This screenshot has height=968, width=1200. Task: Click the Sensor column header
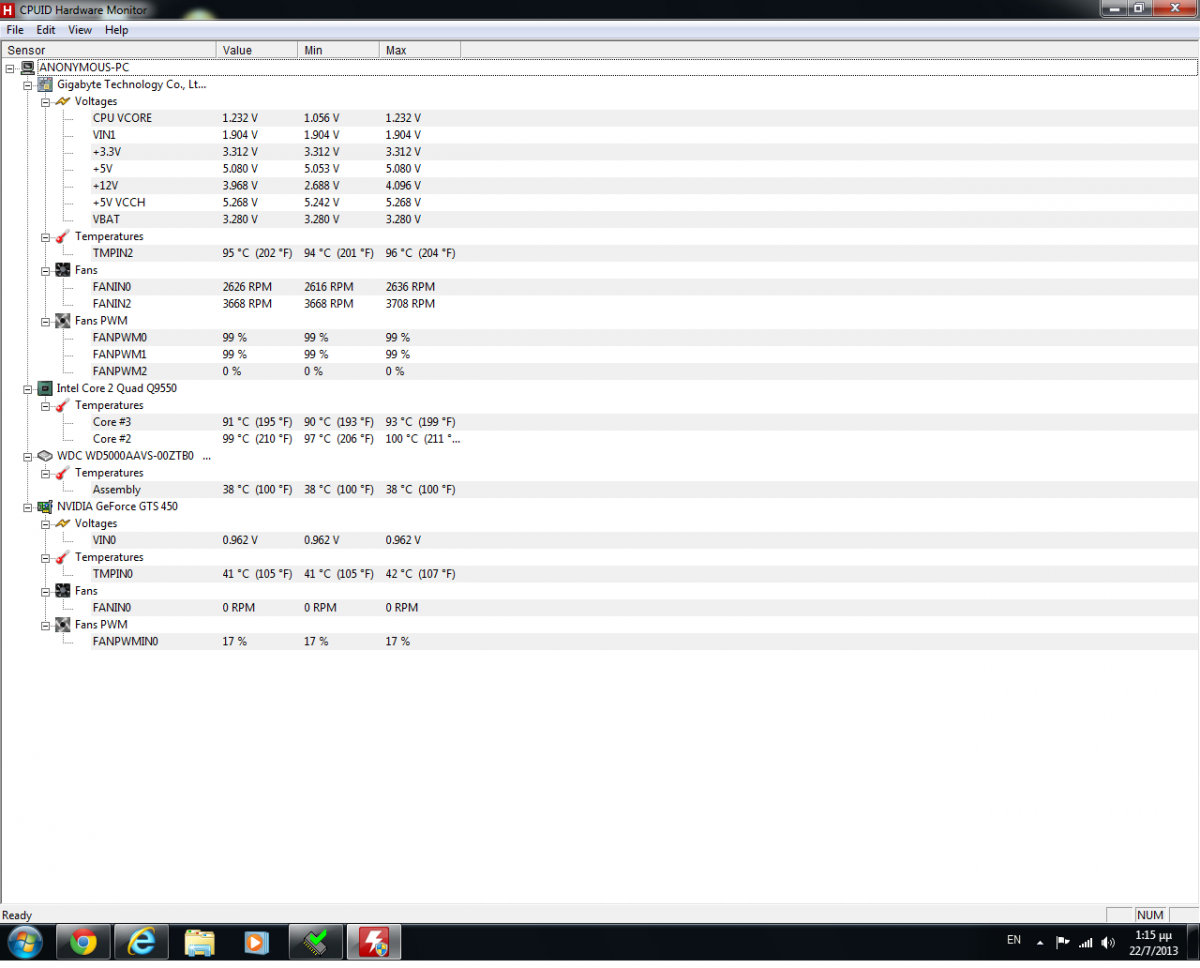[x=108, y=50]
